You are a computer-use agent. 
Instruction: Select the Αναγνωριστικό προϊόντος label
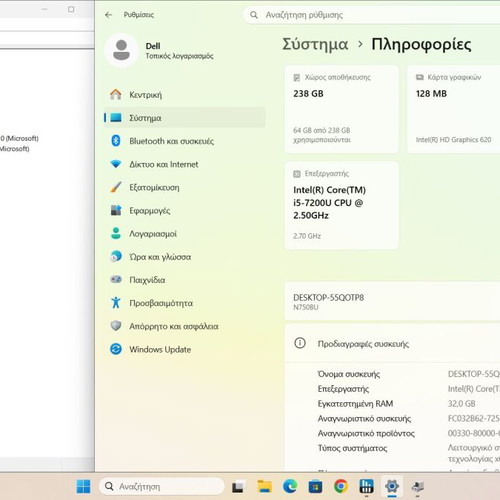[366, 433]
